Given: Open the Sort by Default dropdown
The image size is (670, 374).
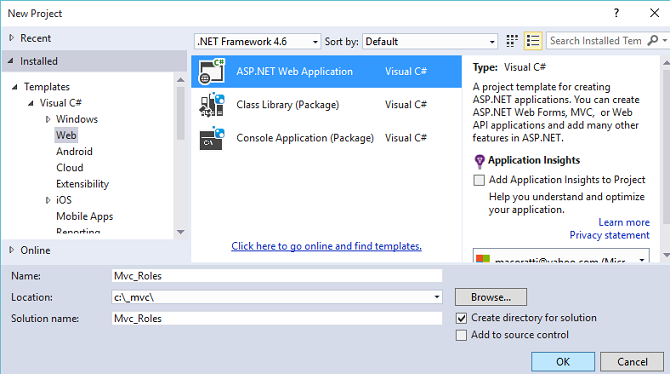Looking at the screenshot, I should coord(430,41).
